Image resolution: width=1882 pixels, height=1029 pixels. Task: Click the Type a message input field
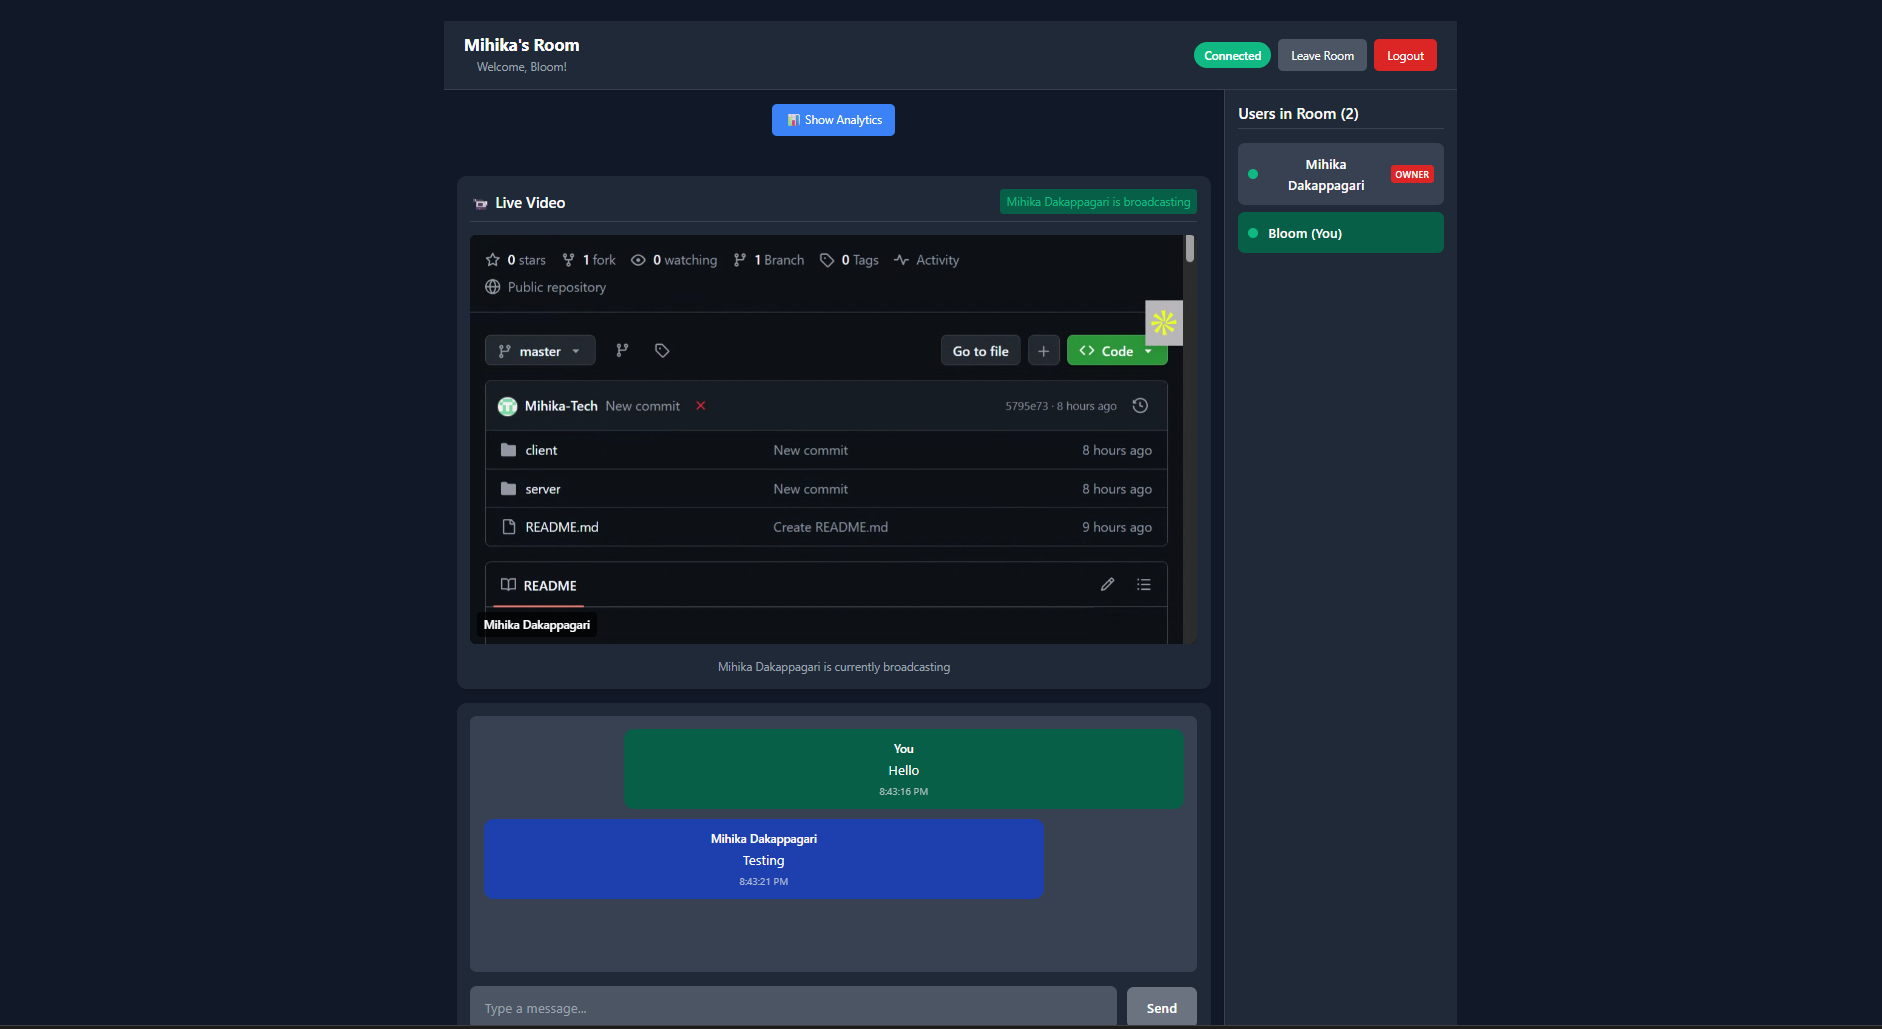pos(792,1008)
